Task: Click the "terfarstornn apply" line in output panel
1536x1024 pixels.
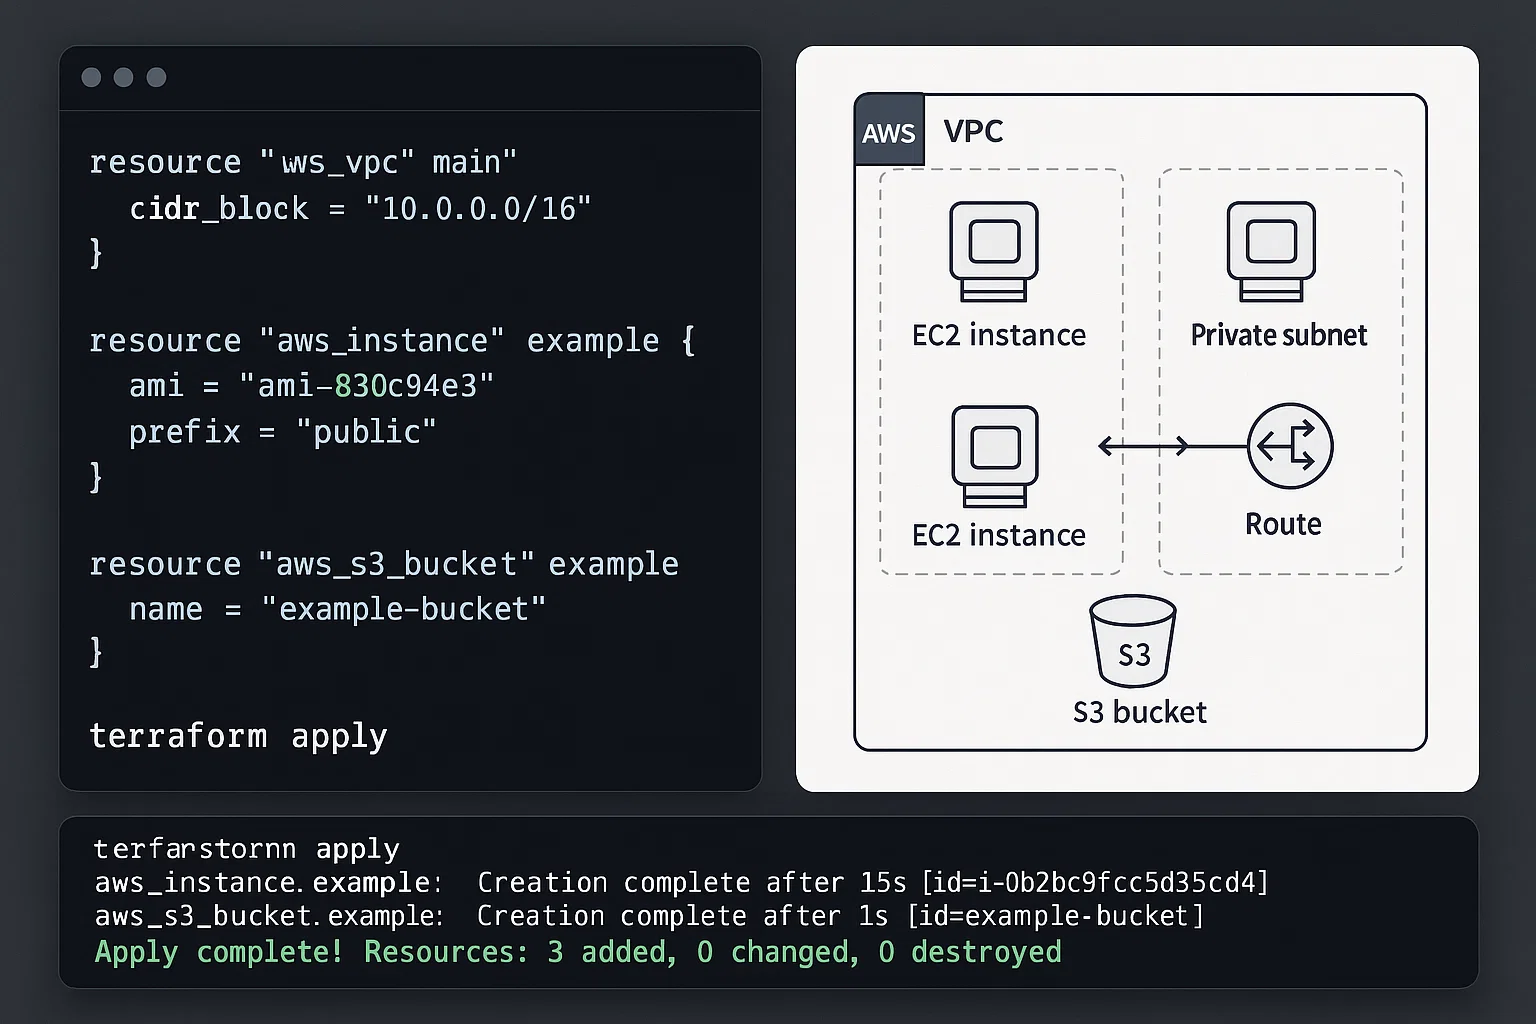Action: click(x=246, y=849)
